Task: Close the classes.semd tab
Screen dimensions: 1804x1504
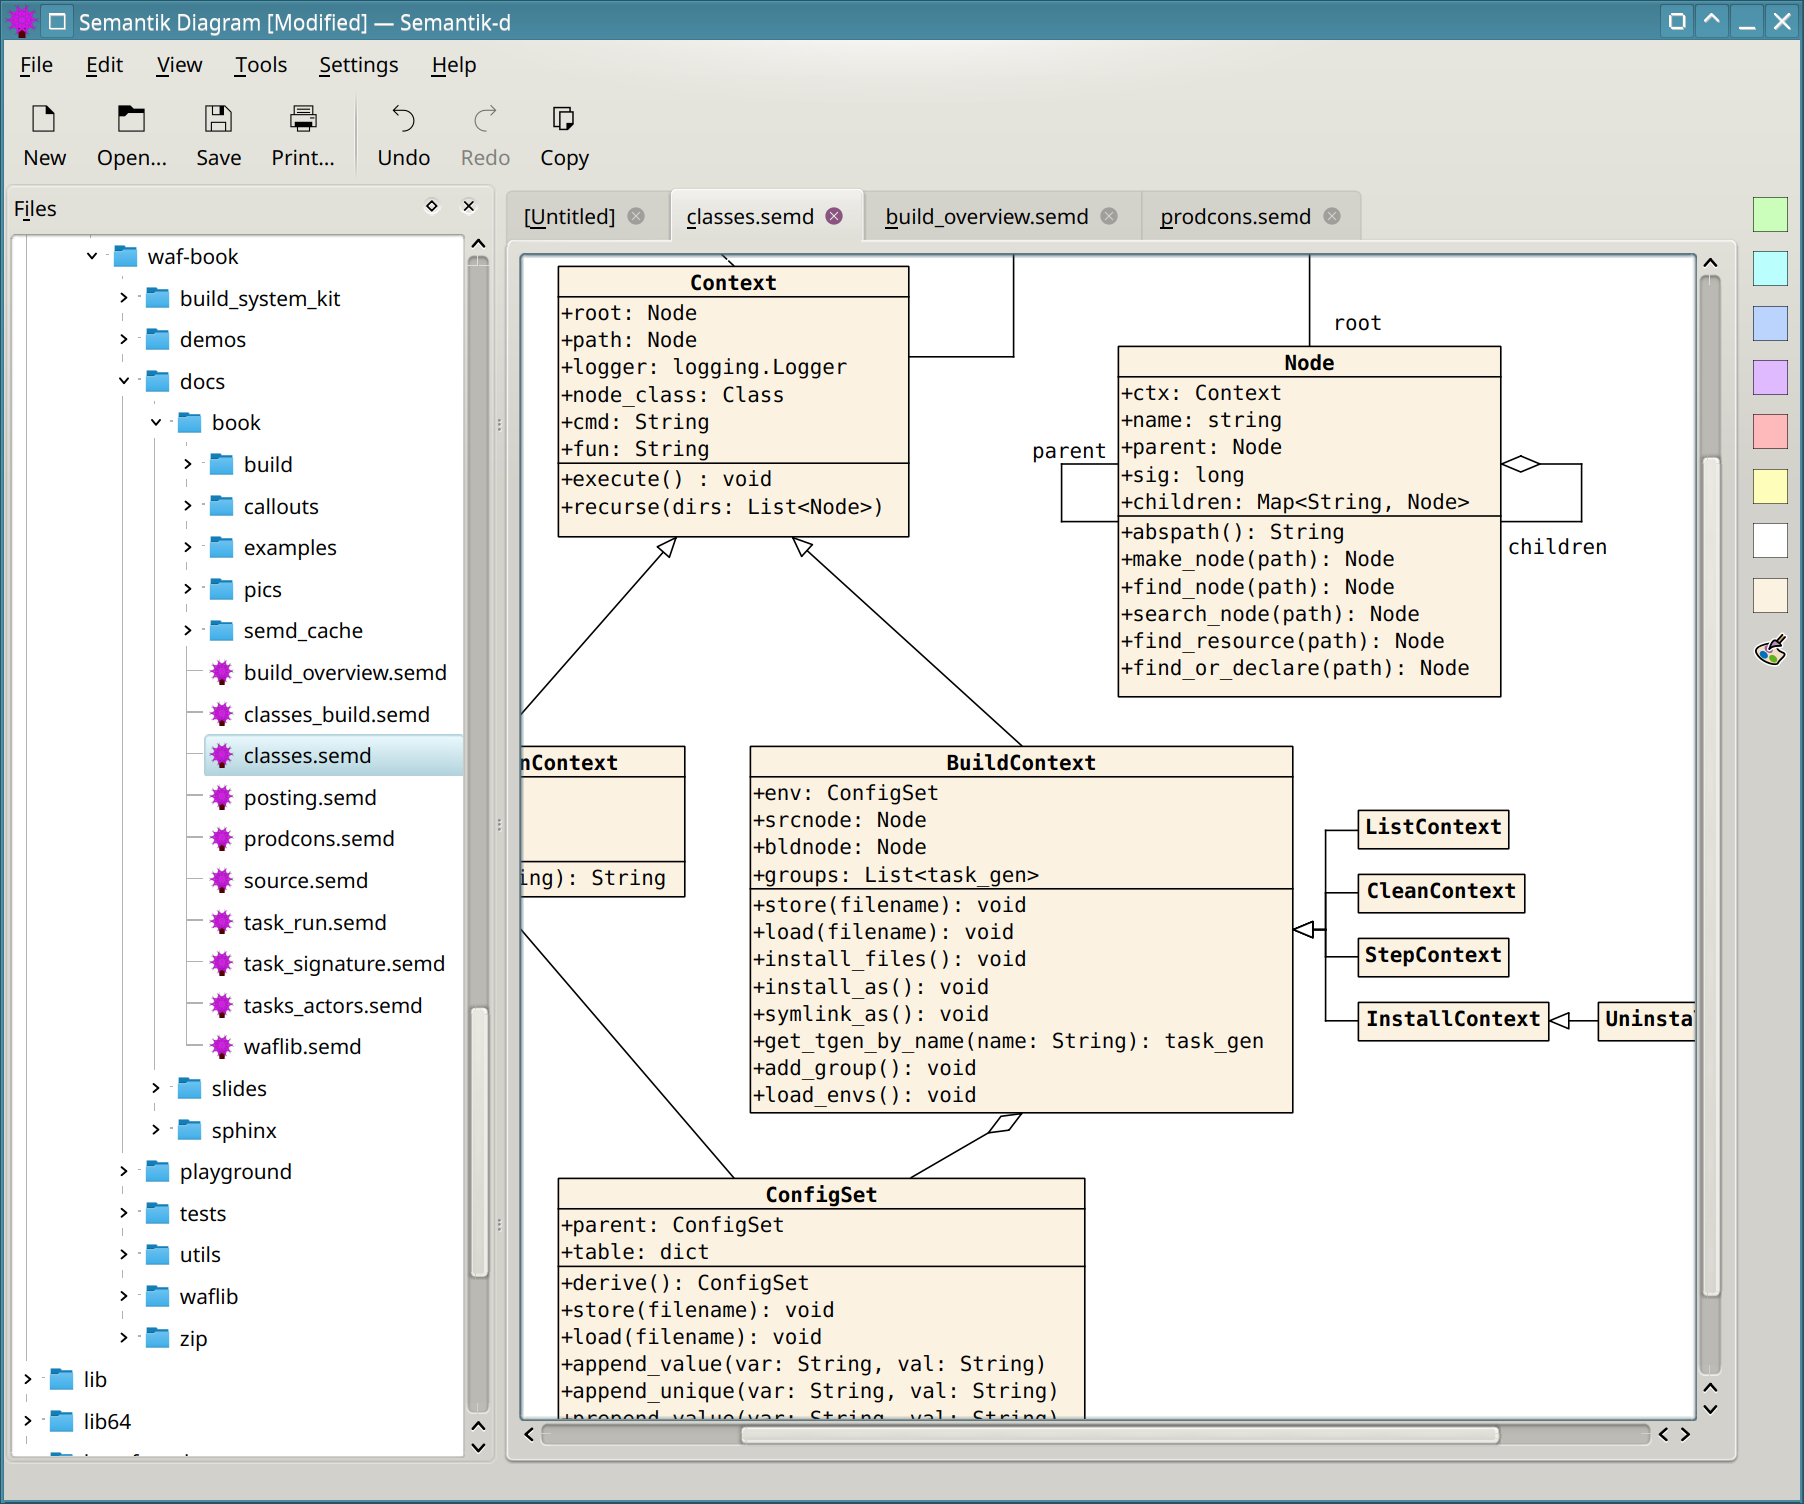Action: click(x=834, y=216)
